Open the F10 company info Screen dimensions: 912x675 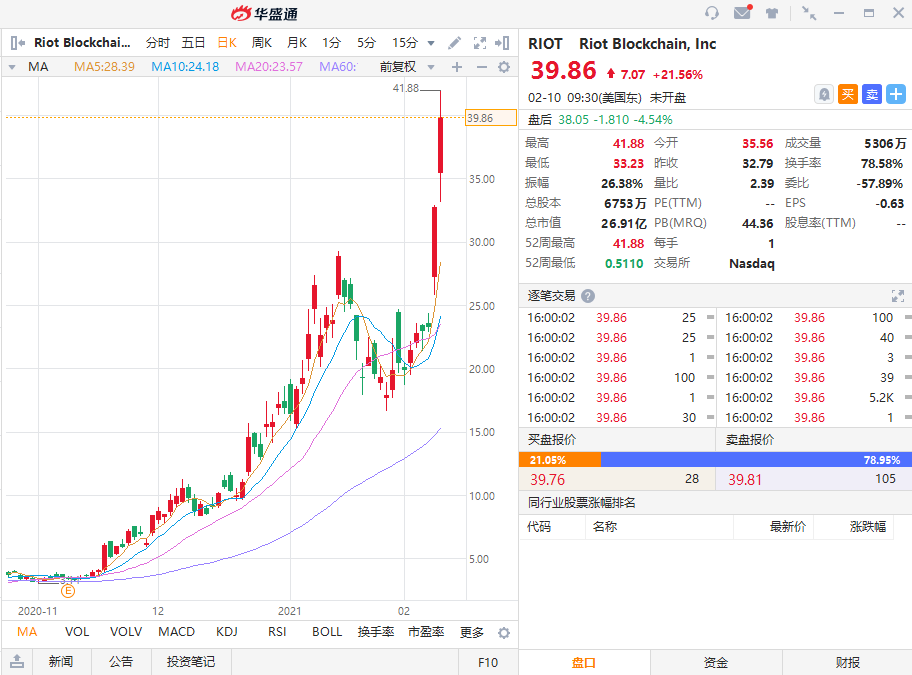coord(488,662)
